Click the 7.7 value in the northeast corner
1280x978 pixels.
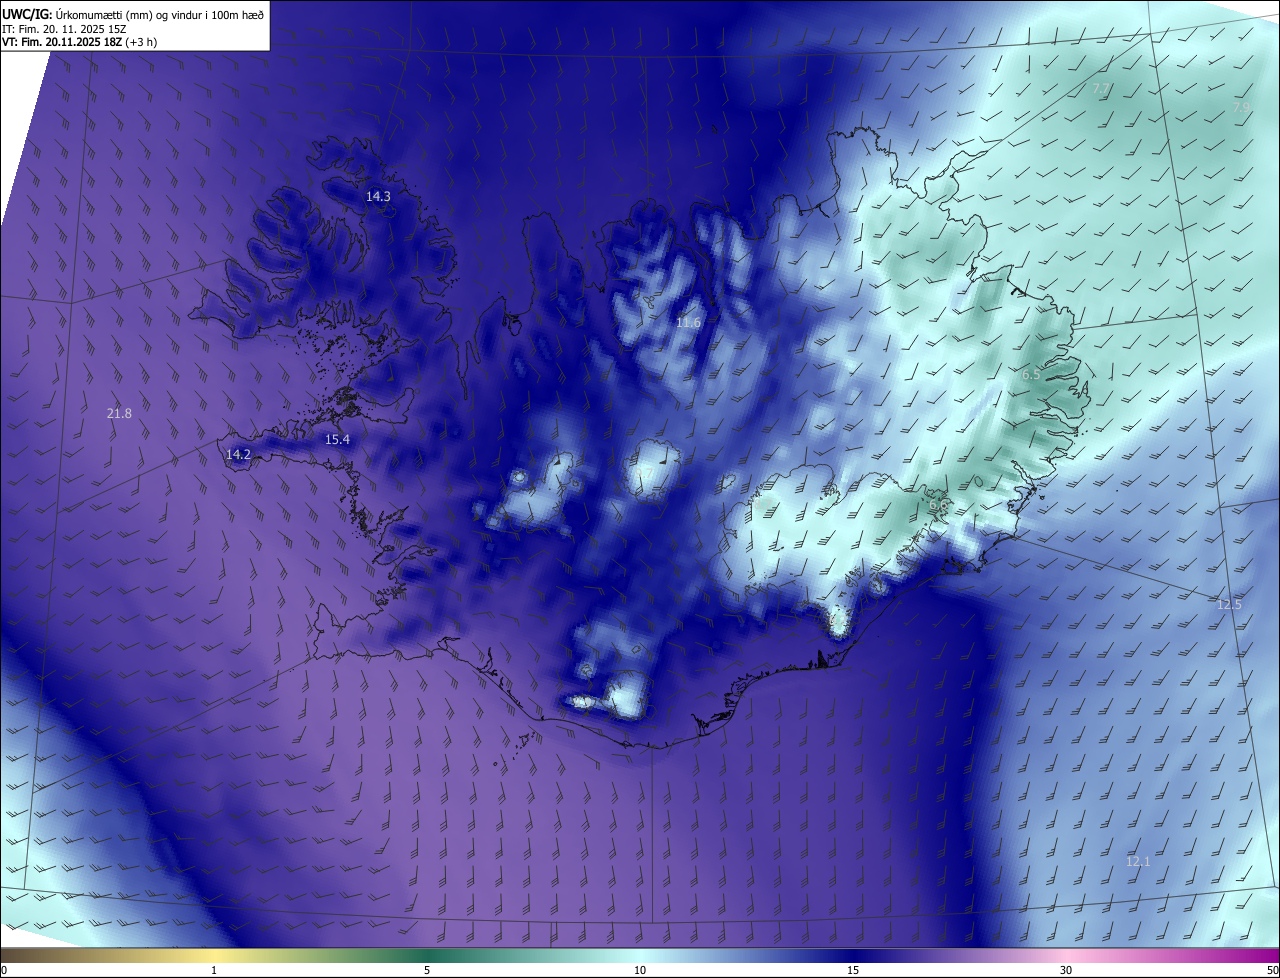click(x=1100, y=89)
